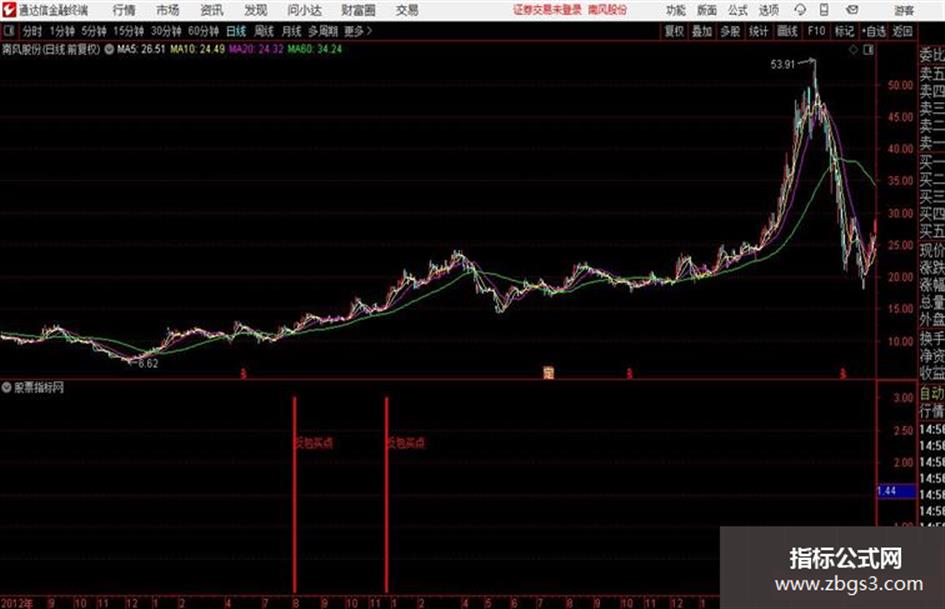Click the 多股 multi-stock toolbar button
The height and width of the screenshot is (609, 945).
730,31
